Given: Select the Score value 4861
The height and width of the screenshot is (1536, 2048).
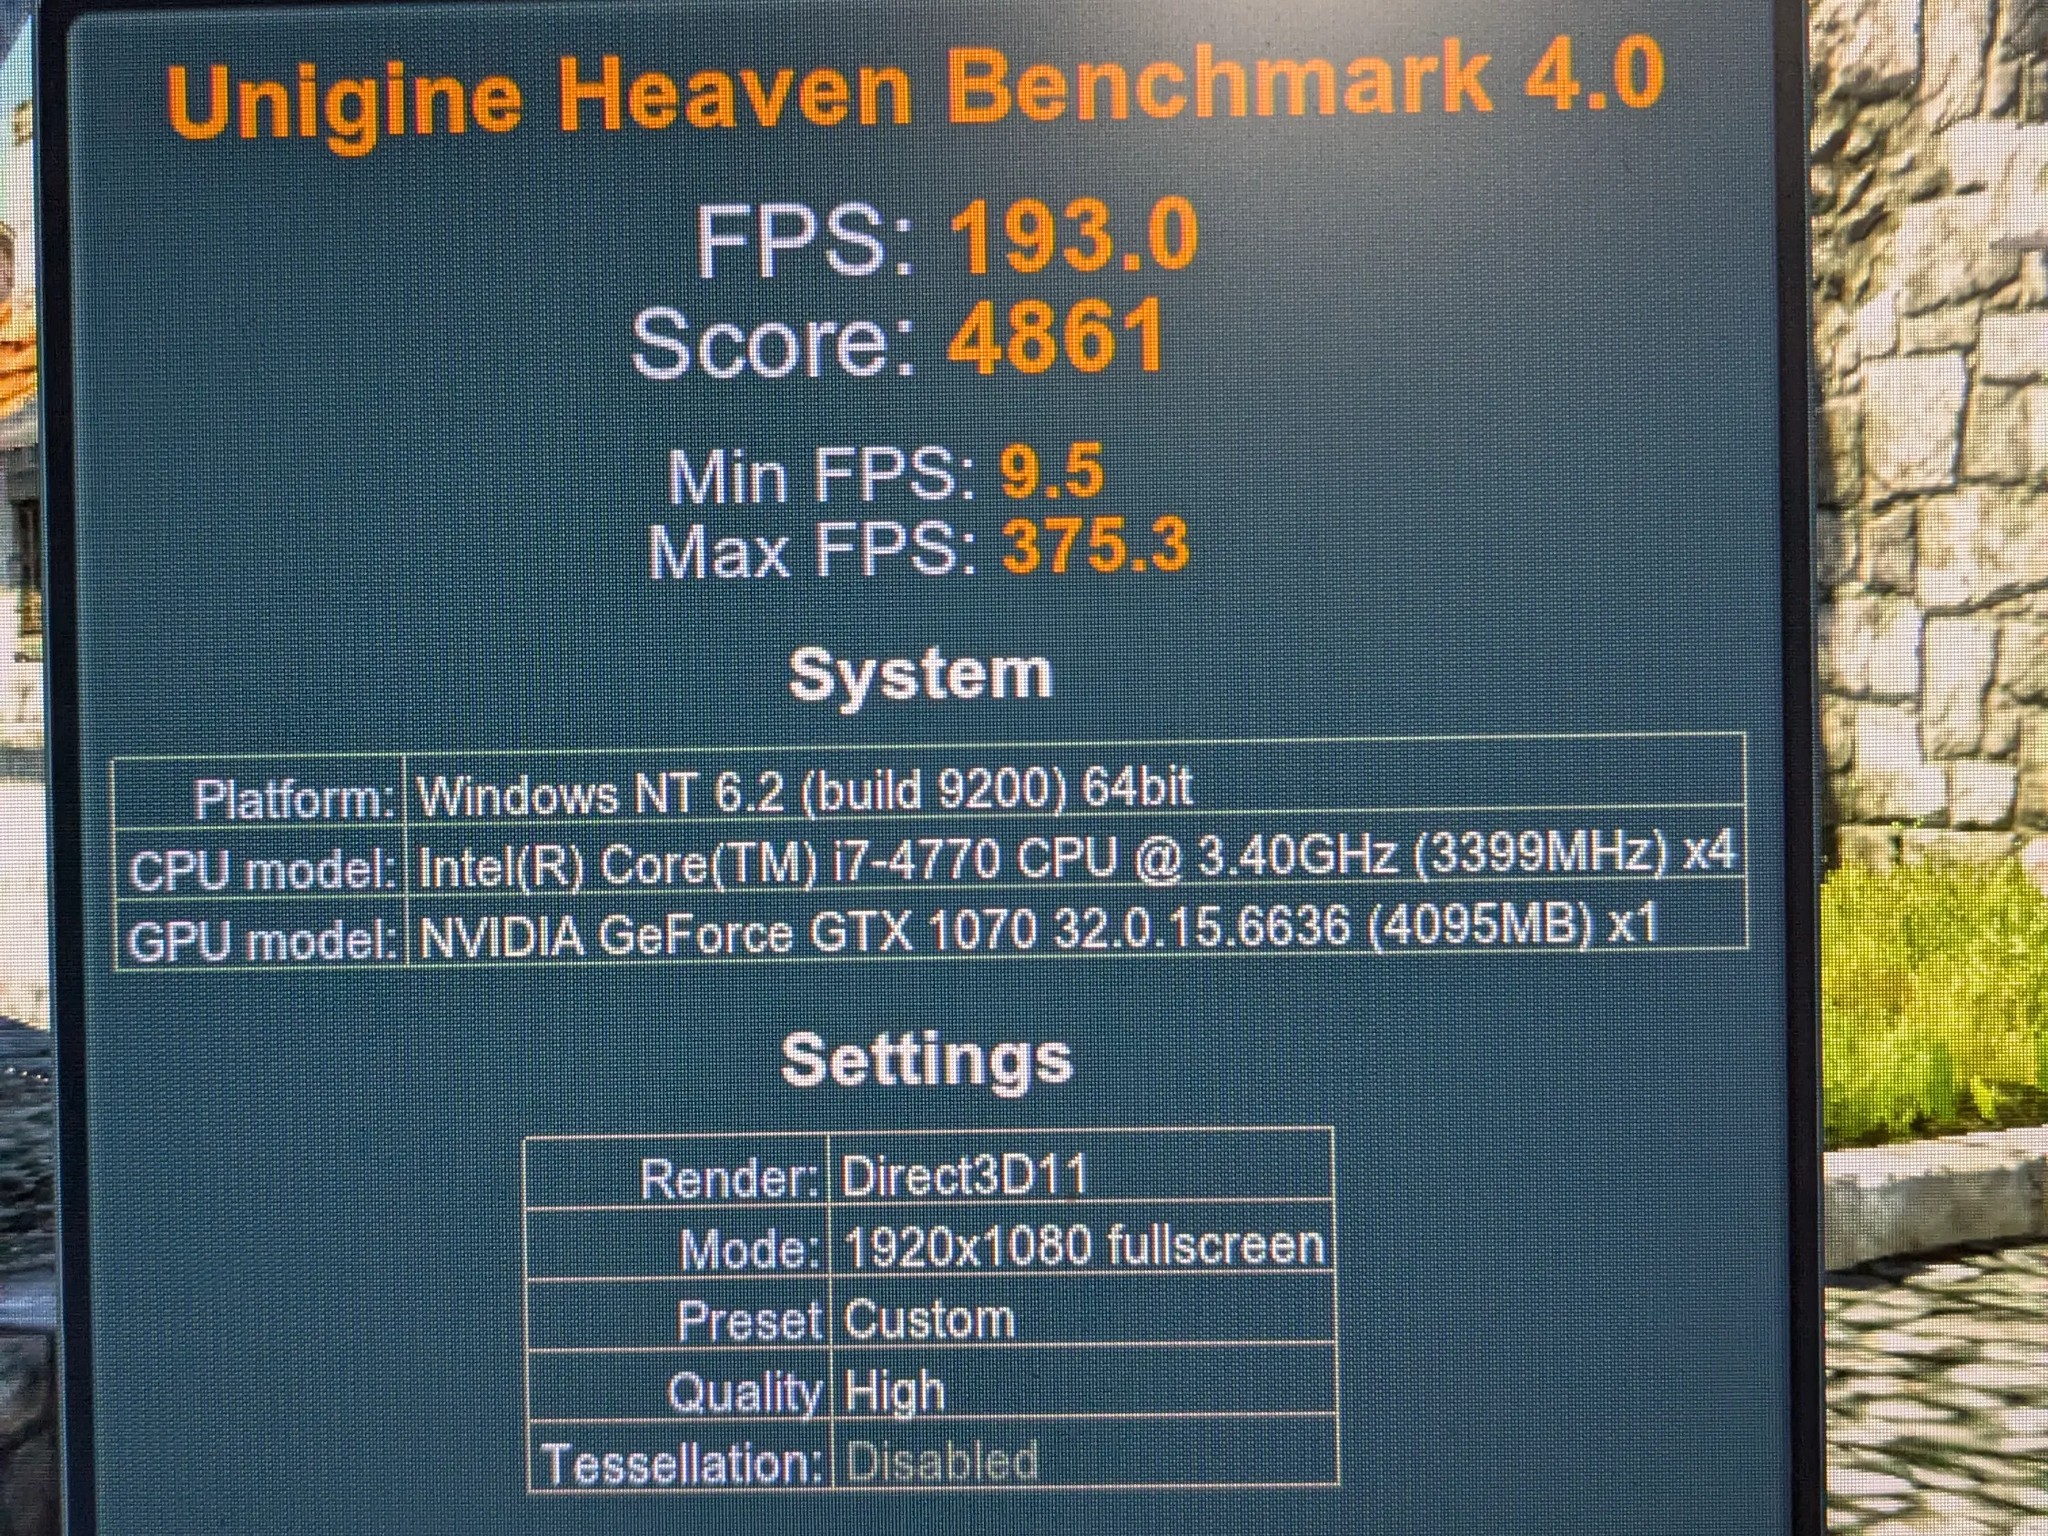Looking at the screenshot, I should pos(1056,336).
